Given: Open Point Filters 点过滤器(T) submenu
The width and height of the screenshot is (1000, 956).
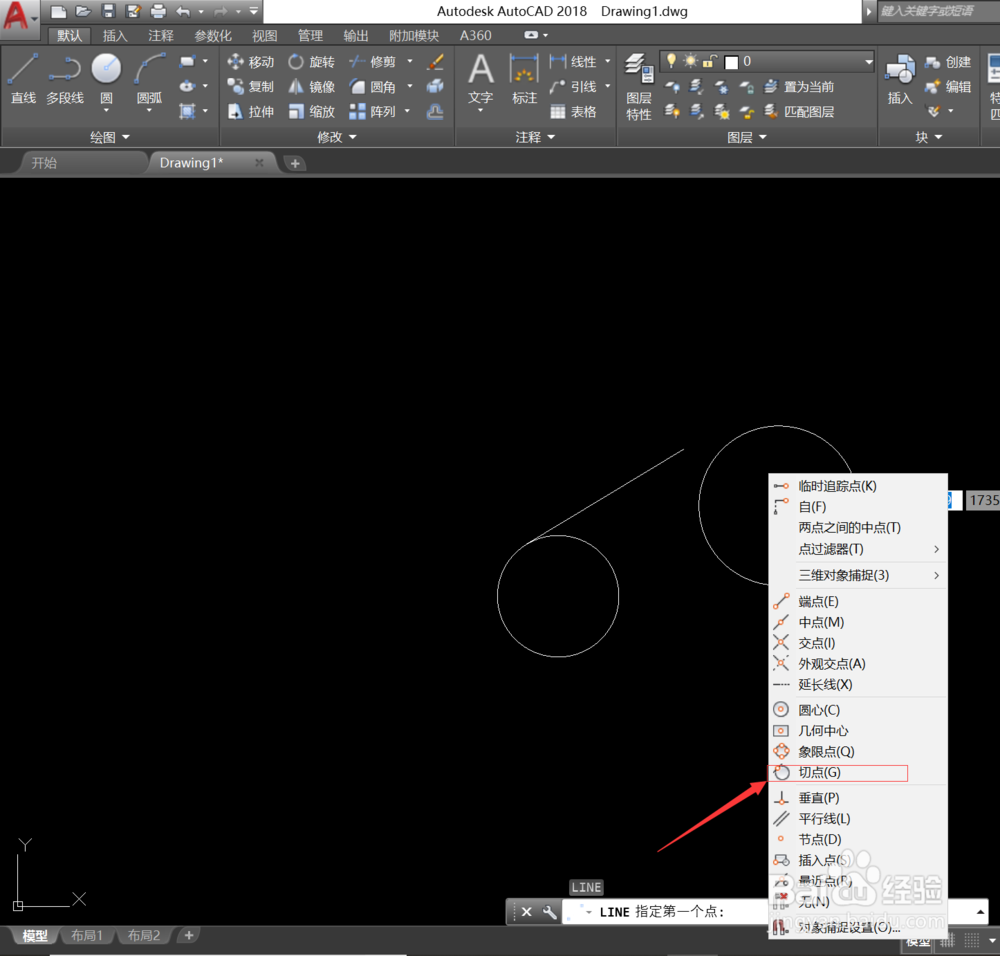Looking at the screenshot, I should [x=858, y=549].
